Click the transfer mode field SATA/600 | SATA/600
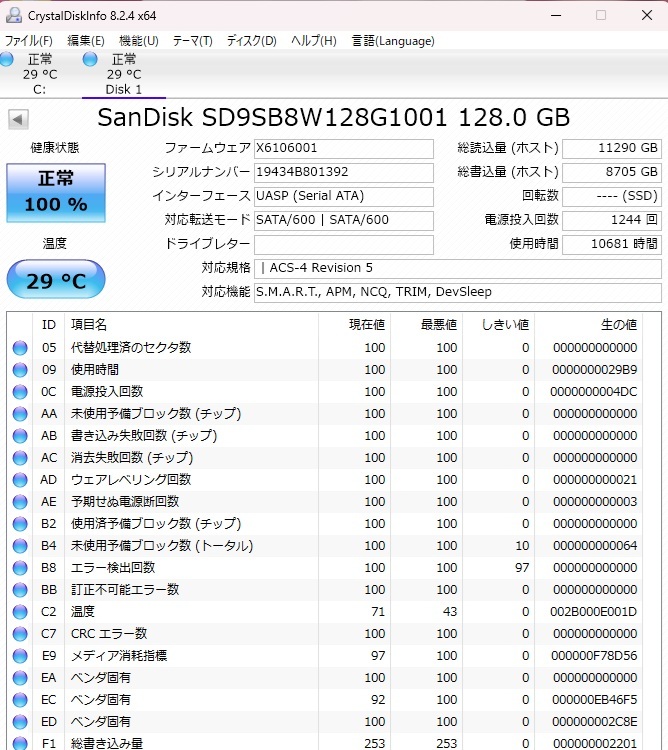 pos(344,220)
